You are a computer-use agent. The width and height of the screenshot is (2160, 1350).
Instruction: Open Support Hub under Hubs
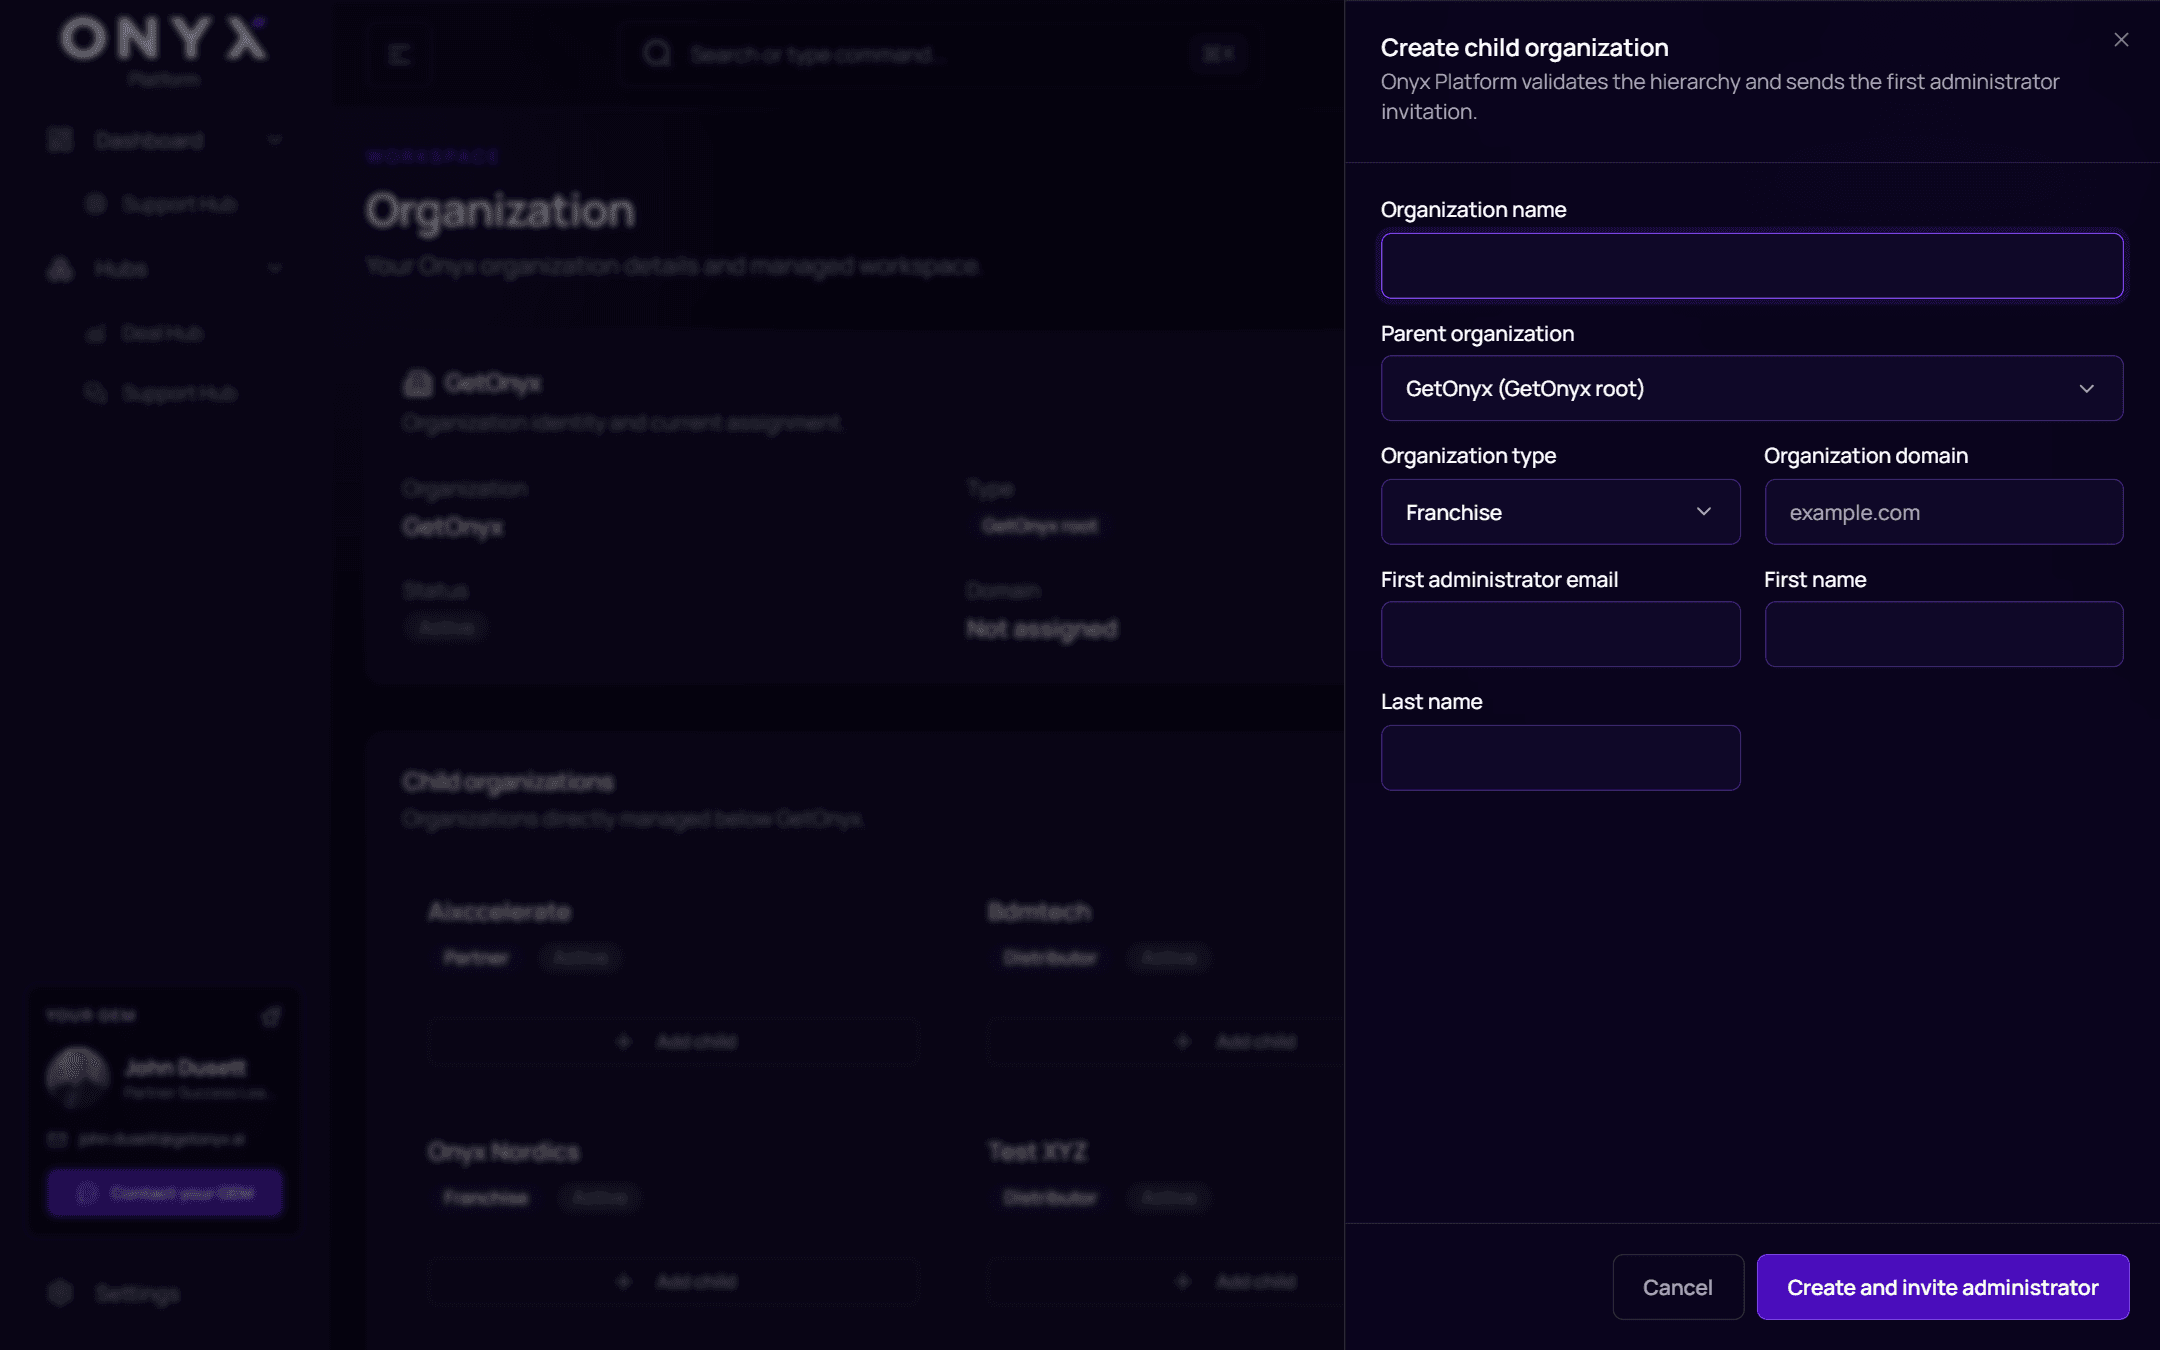point(179,393)
